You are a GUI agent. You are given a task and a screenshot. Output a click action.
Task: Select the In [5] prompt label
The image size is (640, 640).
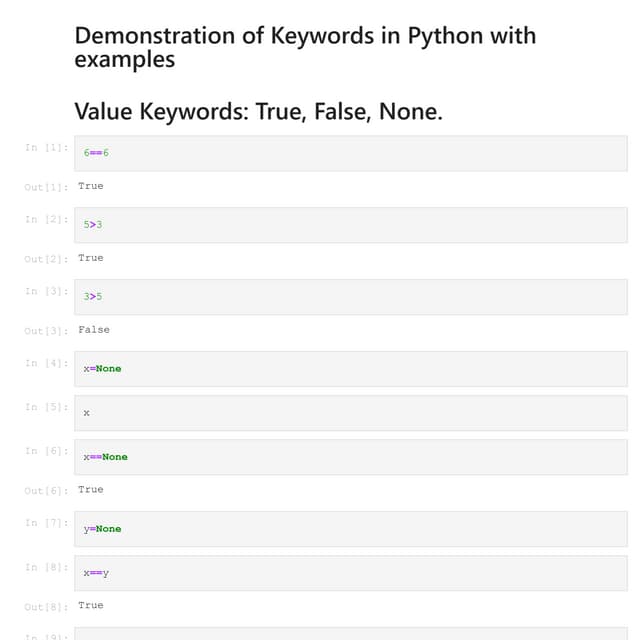(x=46, y=407)
